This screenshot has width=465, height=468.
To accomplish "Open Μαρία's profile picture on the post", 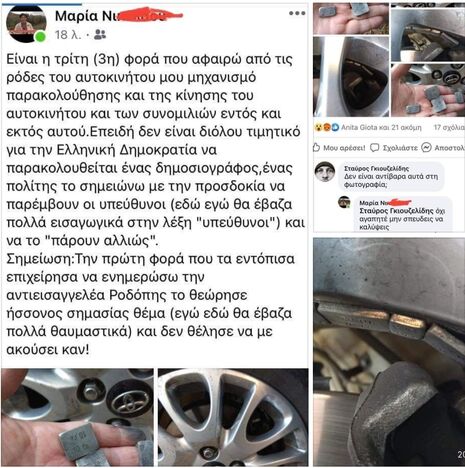I will (x=26, y=23).
